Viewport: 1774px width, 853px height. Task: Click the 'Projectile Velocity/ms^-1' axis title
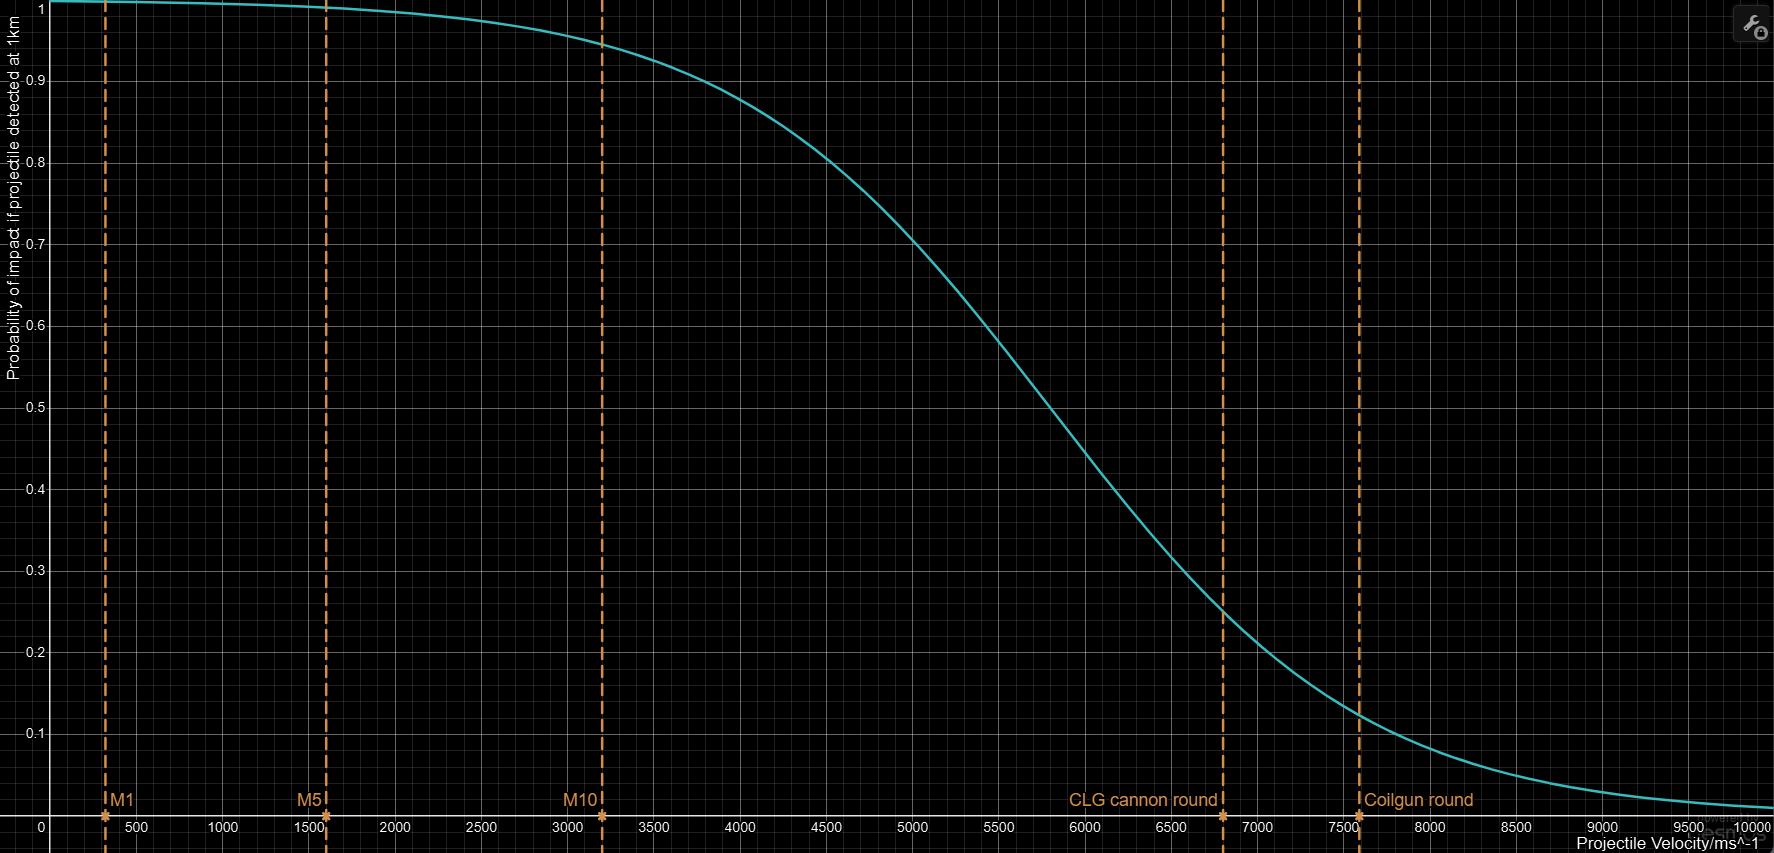coord(1667,843)
